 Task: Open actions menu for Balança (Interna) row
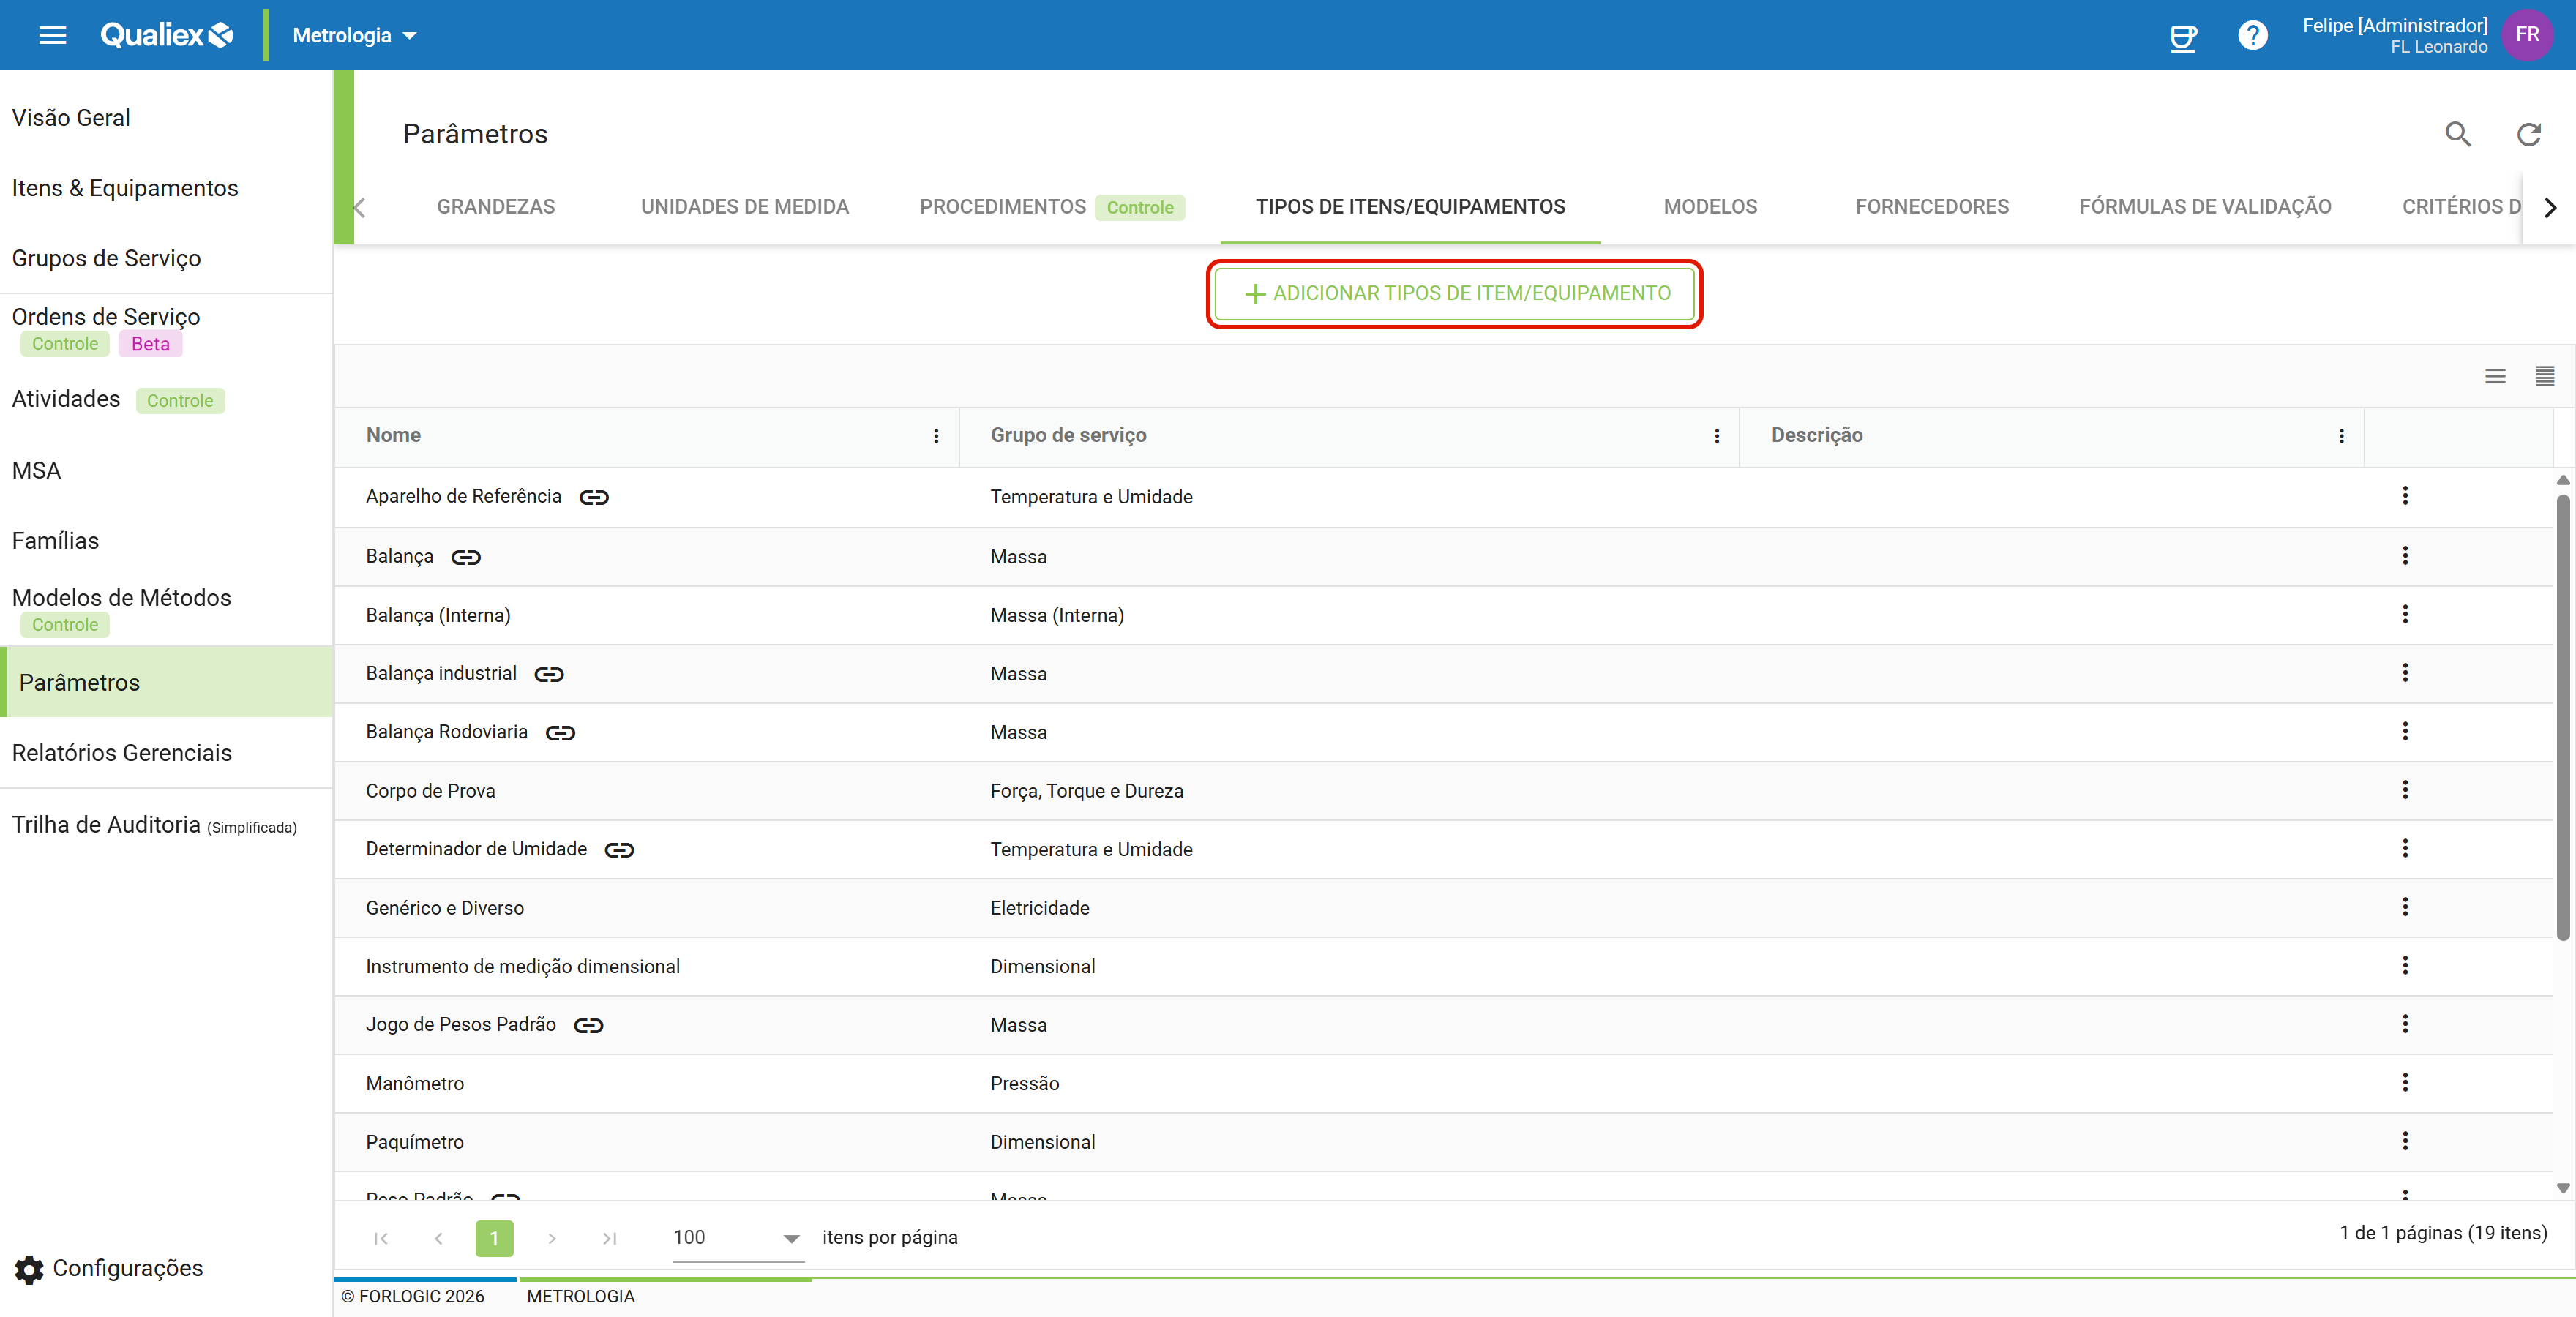tap(2405, 614)
